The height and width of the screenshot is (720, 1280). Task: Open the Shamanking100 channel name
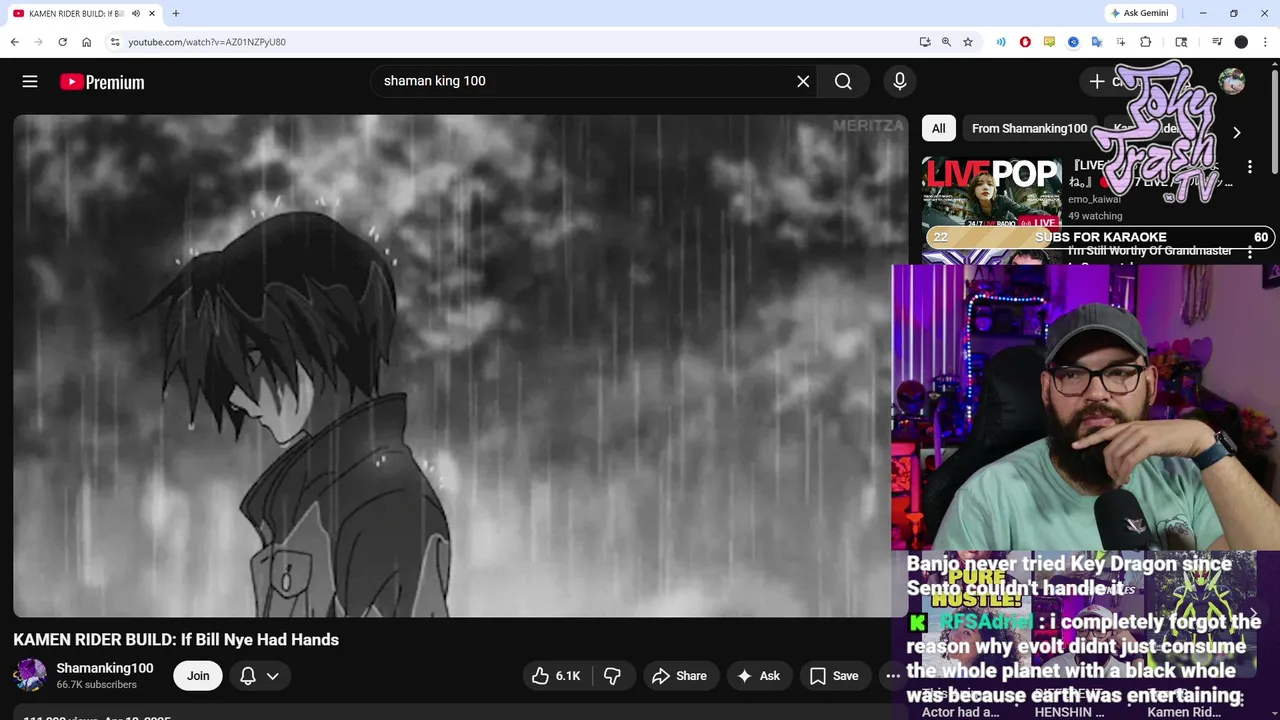[105, 668]
